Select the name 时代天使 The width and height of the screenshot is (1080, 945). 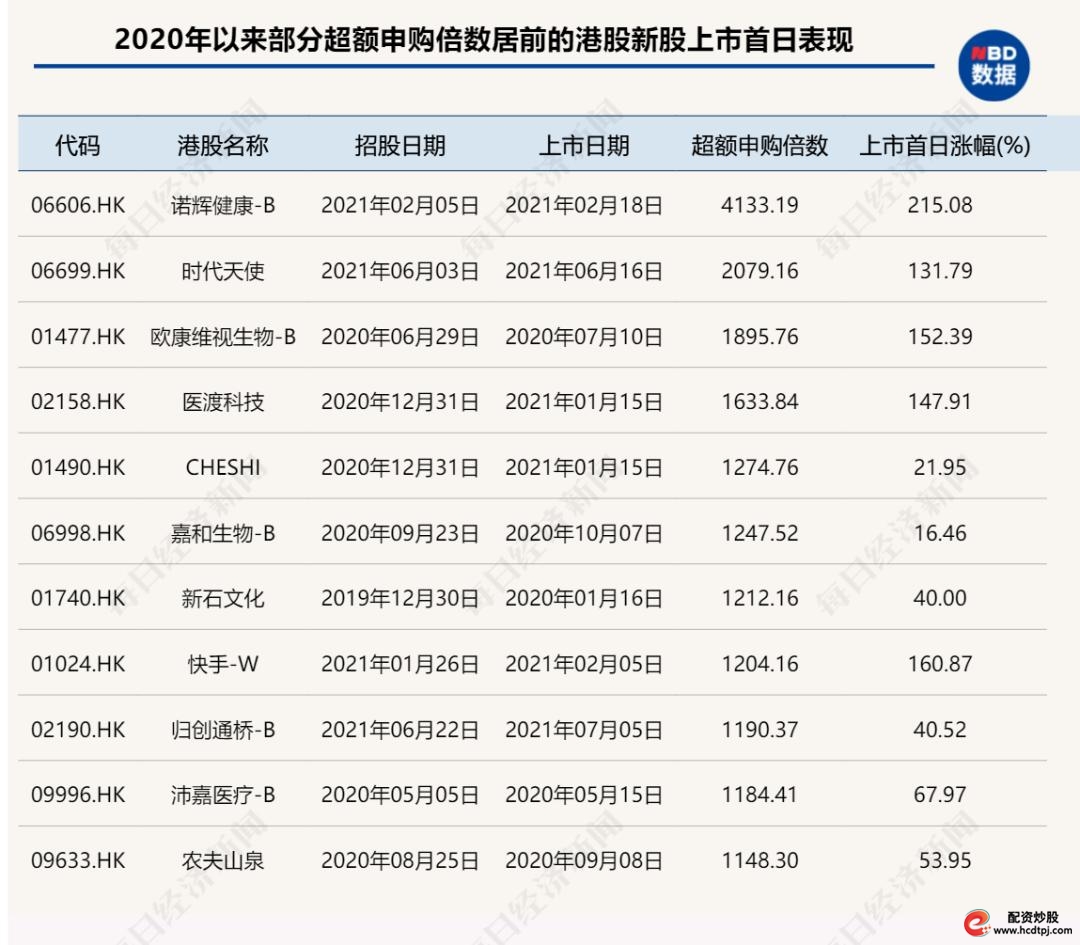222,271
